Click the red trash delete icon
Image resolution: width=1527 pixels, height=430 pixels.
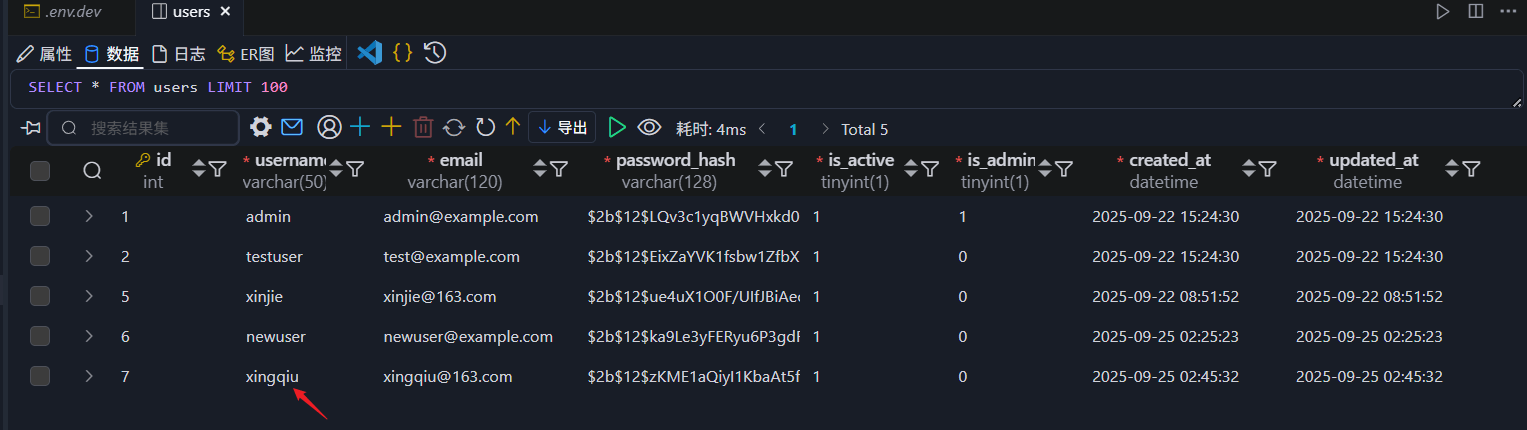[x=423, y=128]
